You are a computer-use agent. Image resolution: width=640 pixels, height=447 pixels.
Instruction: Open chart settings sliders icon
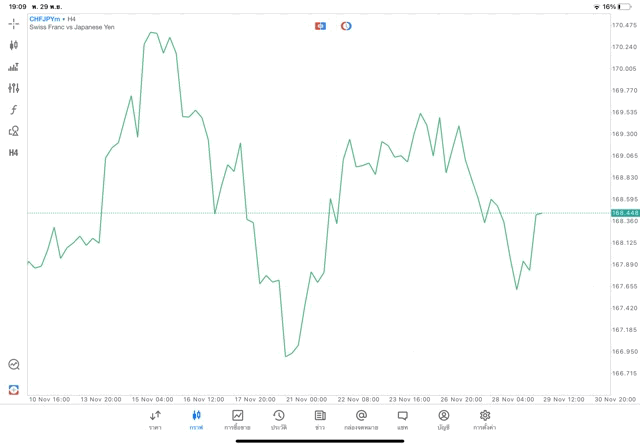click(13, 88)
